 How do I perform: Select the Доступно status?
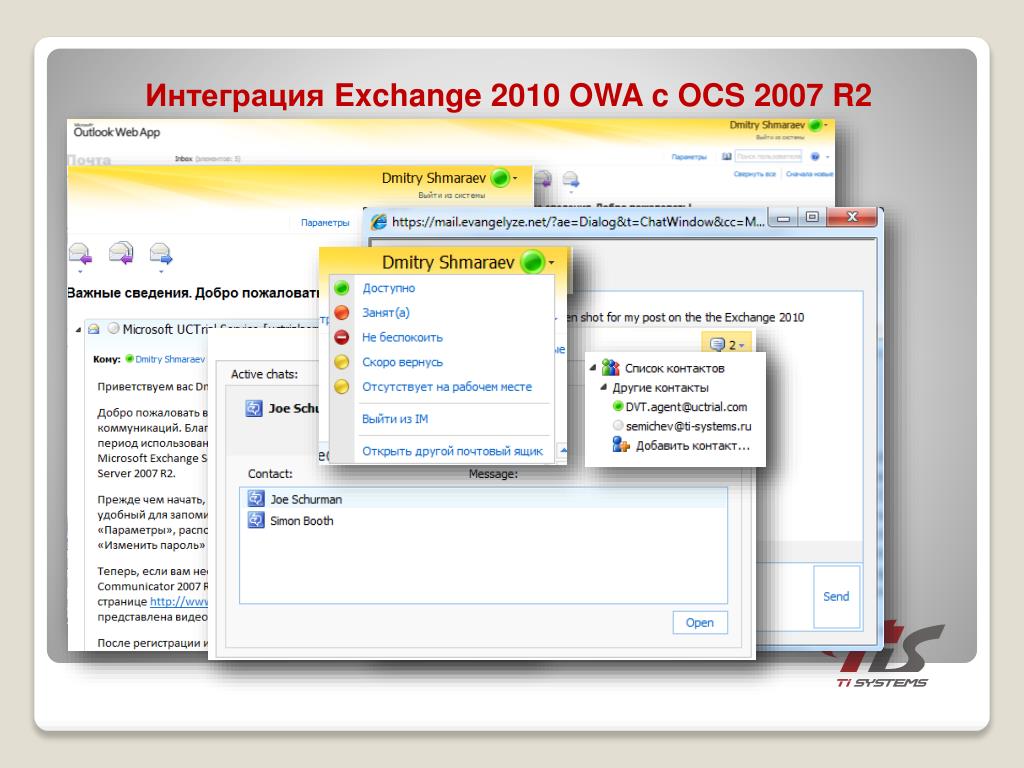click(389, 288)
